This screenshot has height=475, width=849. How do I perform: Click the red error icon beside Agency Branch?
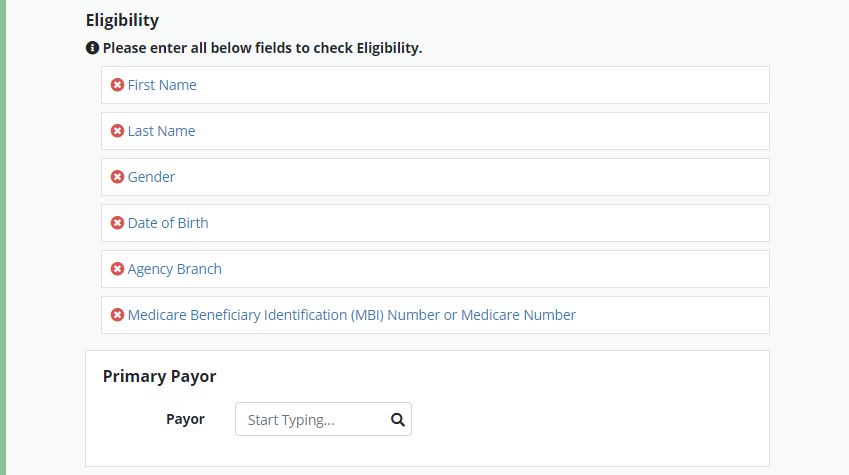[x=117, y=269]
